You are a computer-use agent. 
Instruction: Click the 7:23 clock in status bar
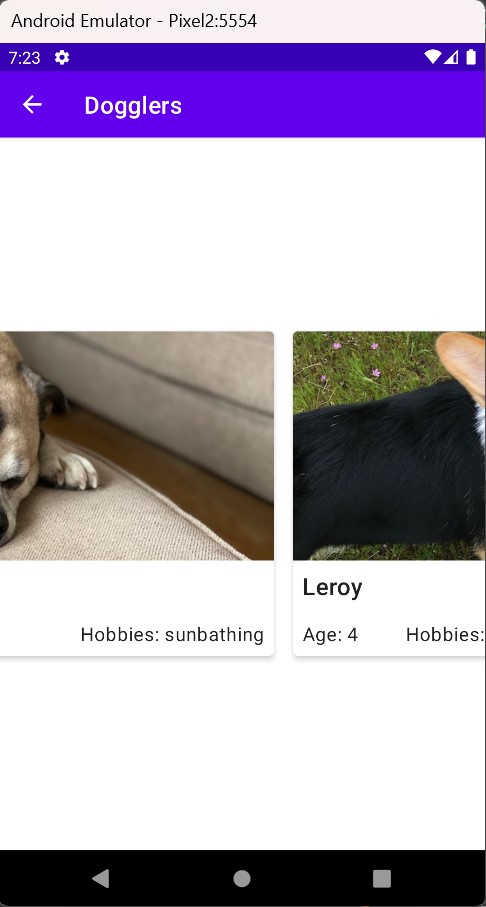(x=24, y=58)
